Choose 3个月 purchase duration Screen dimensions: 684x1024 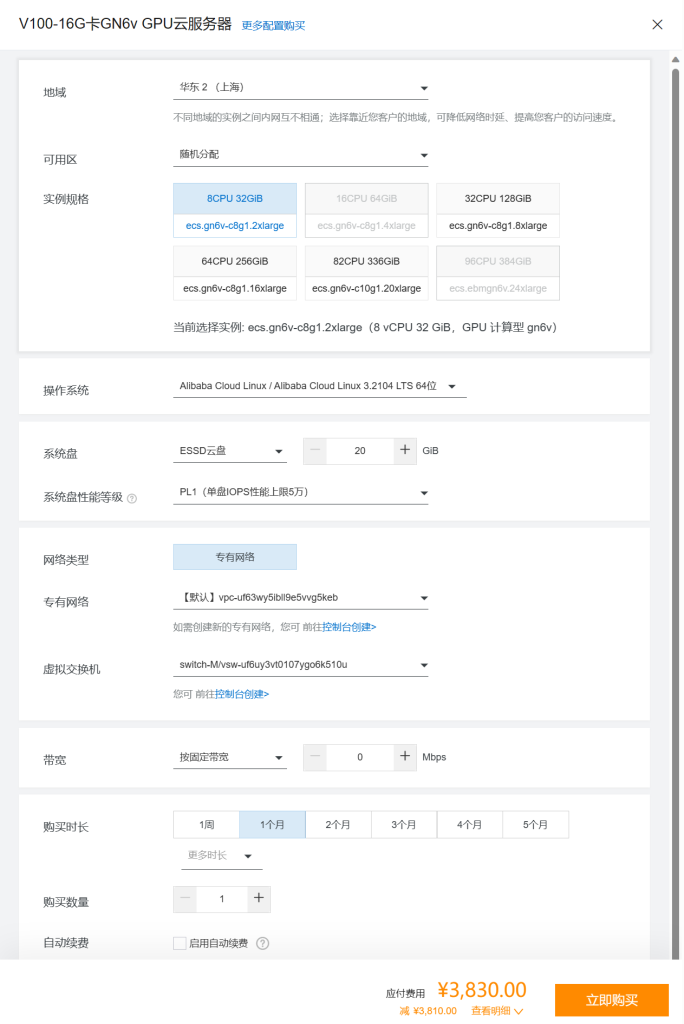[x=404, y=825]
